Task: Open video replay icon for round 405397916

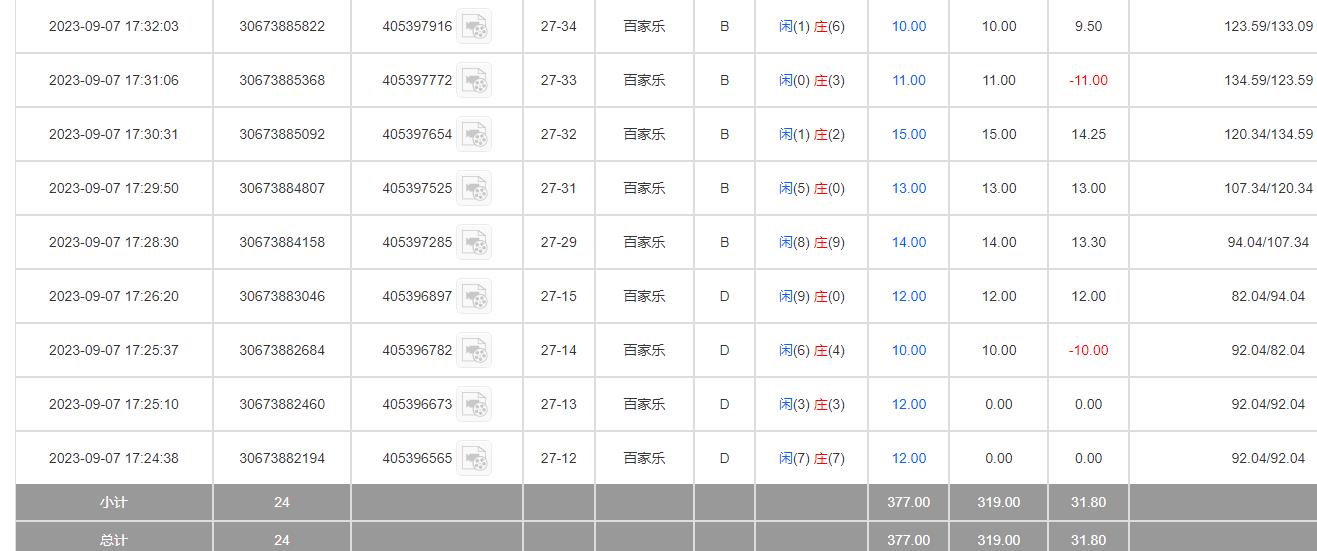Action: [474, 27]
